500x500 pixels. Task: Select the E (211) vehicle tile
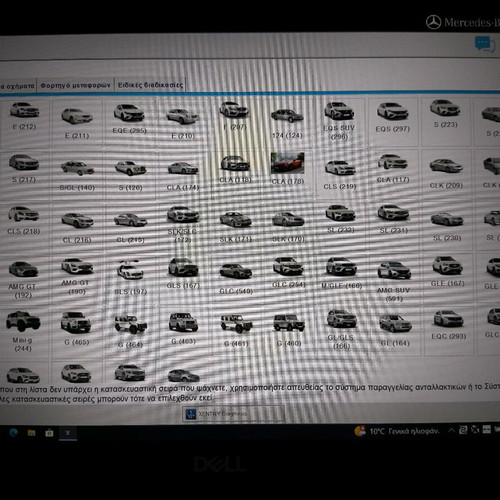coord(77,123)
